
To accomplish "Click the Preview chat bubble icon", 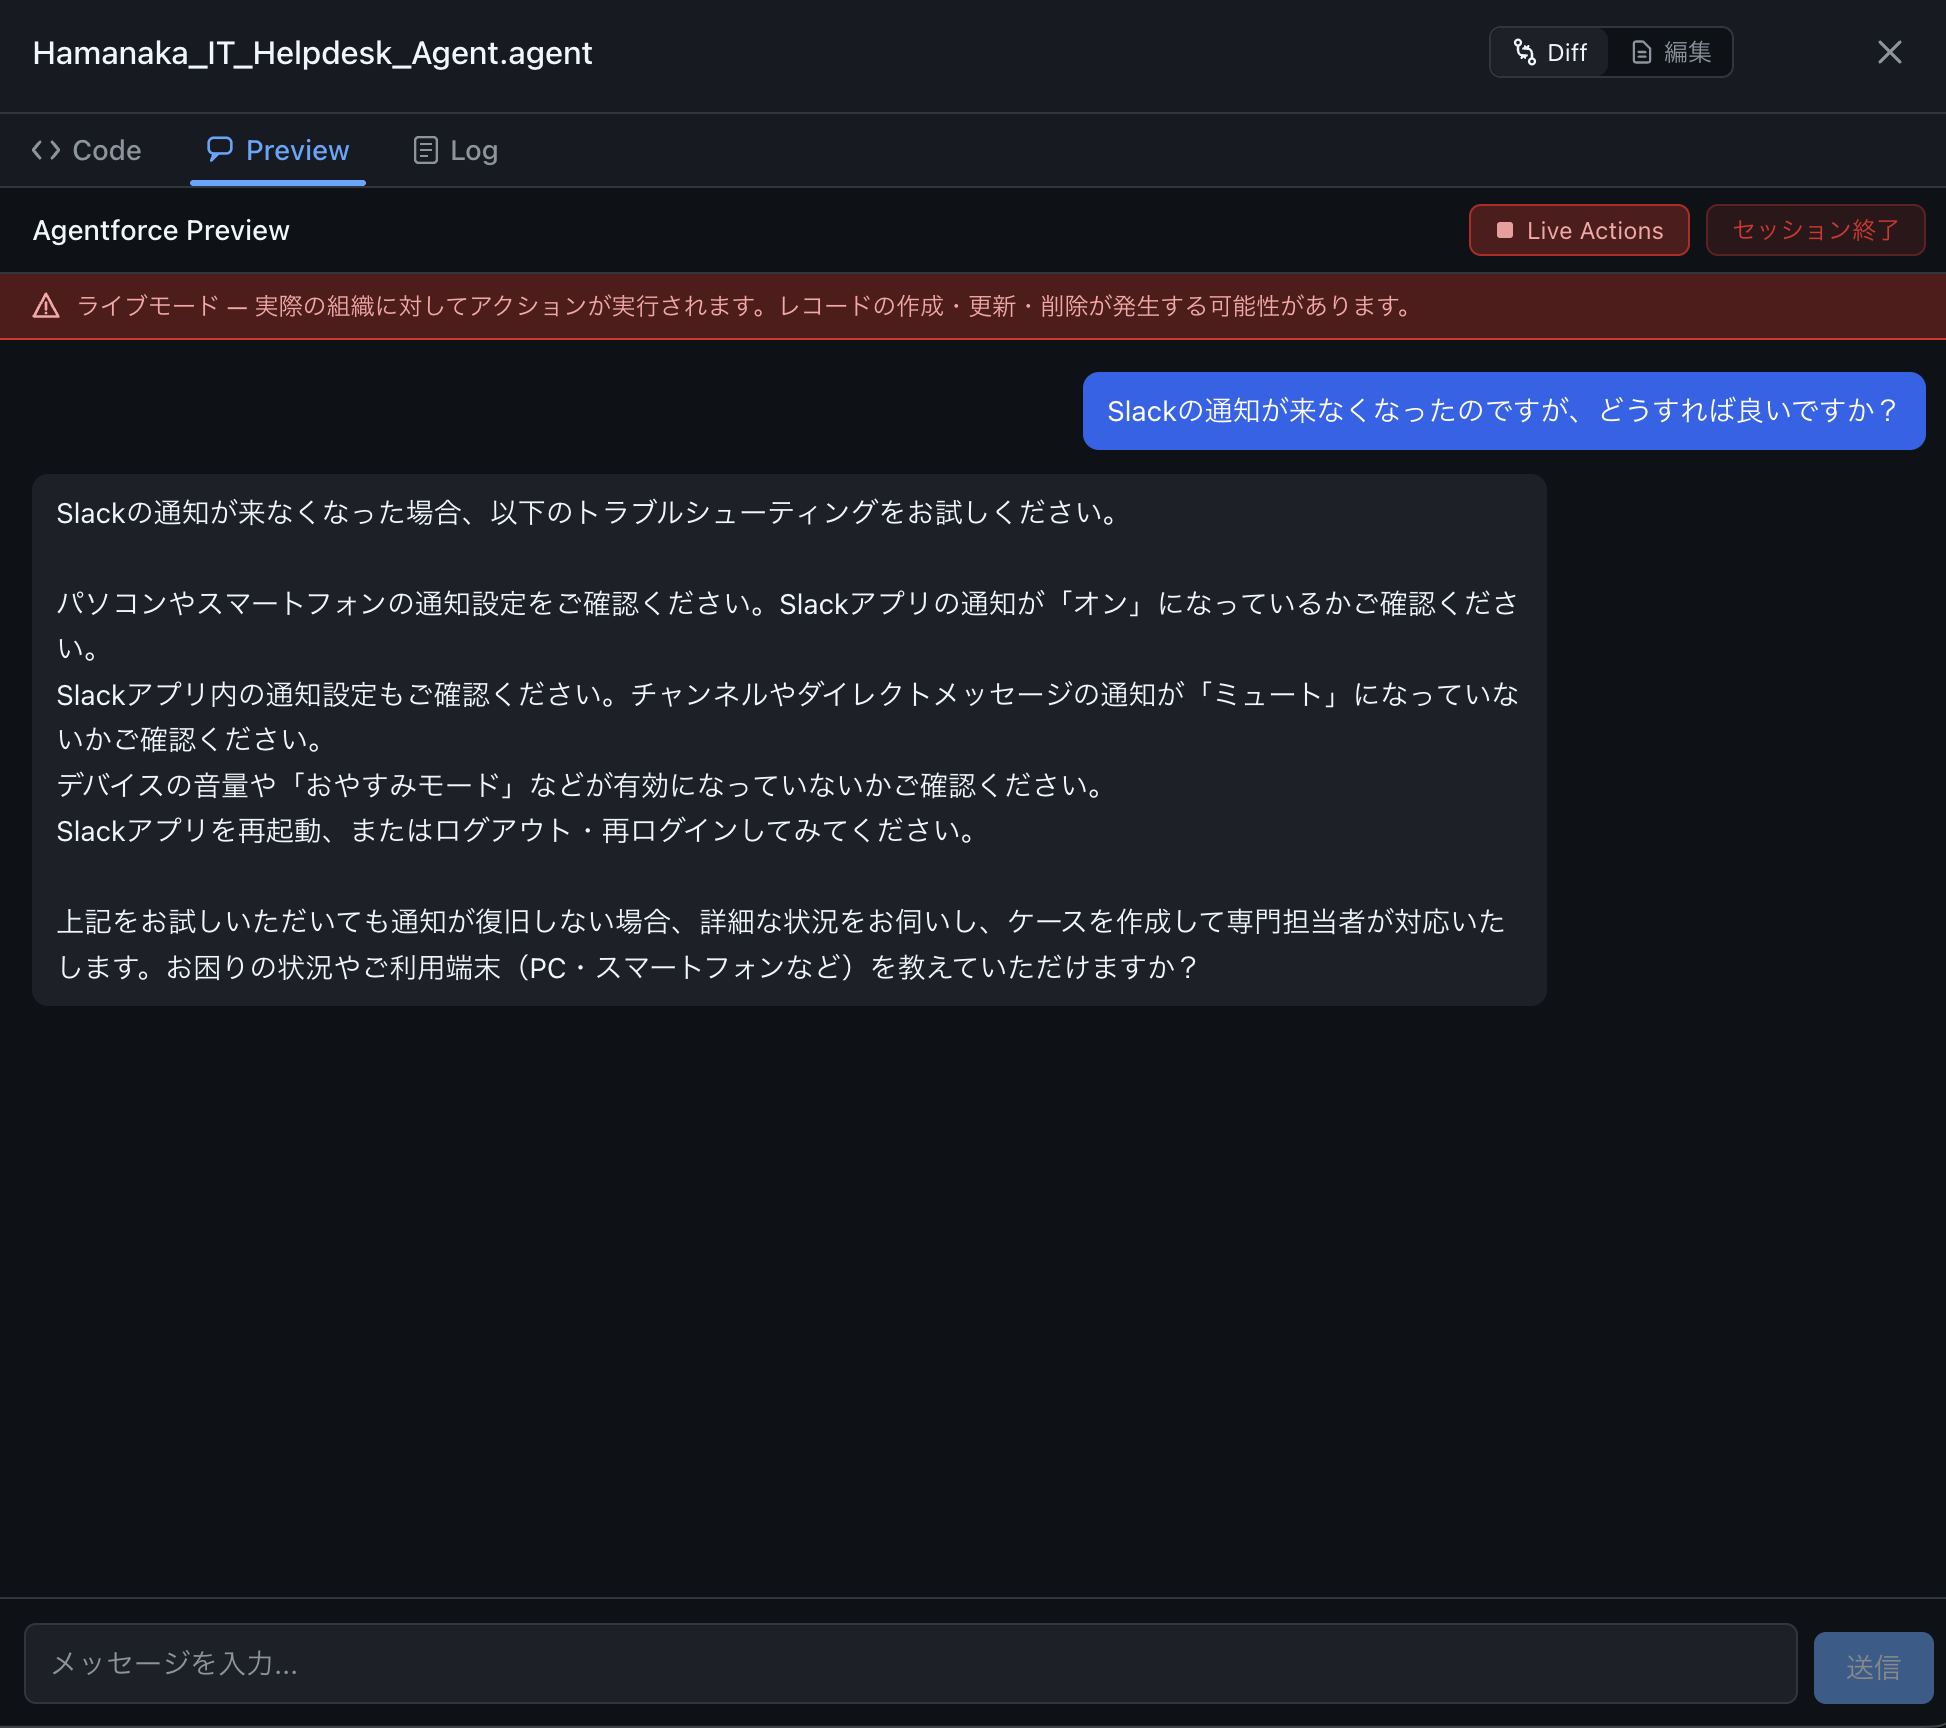I will point(220,149).
